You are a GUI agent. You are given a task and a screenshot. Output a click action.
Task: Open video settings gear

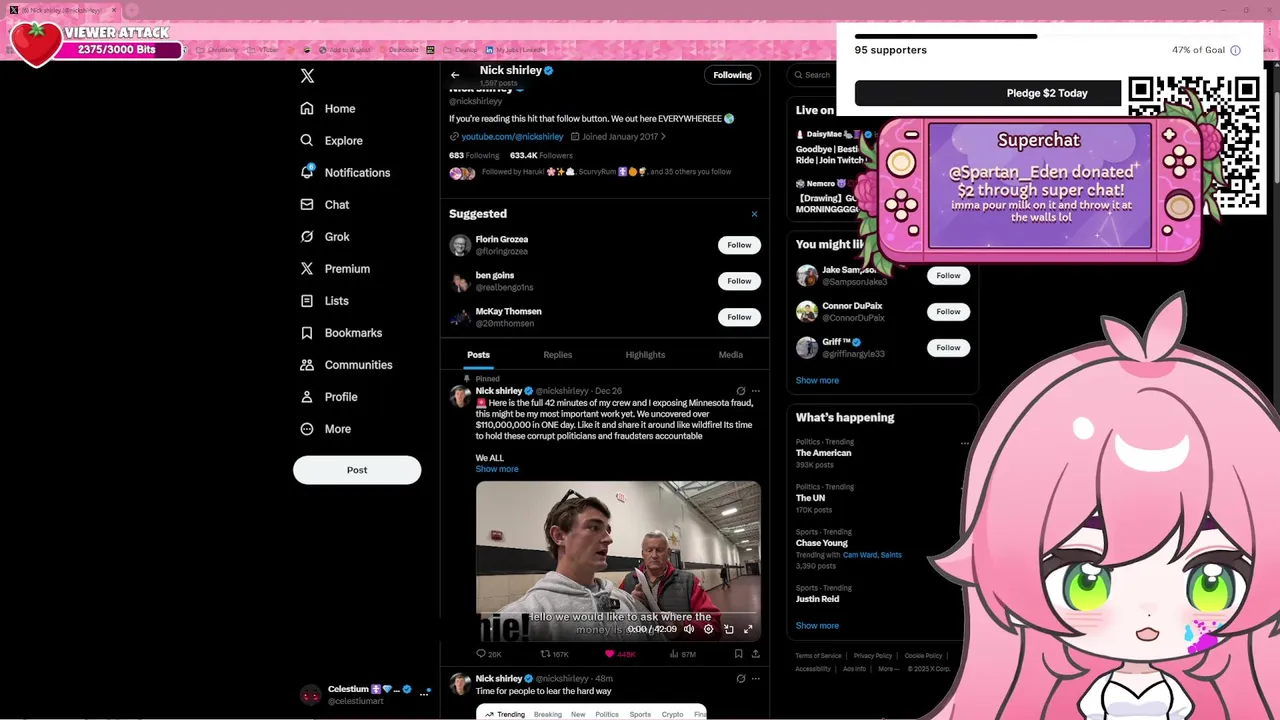coord(708,629)
